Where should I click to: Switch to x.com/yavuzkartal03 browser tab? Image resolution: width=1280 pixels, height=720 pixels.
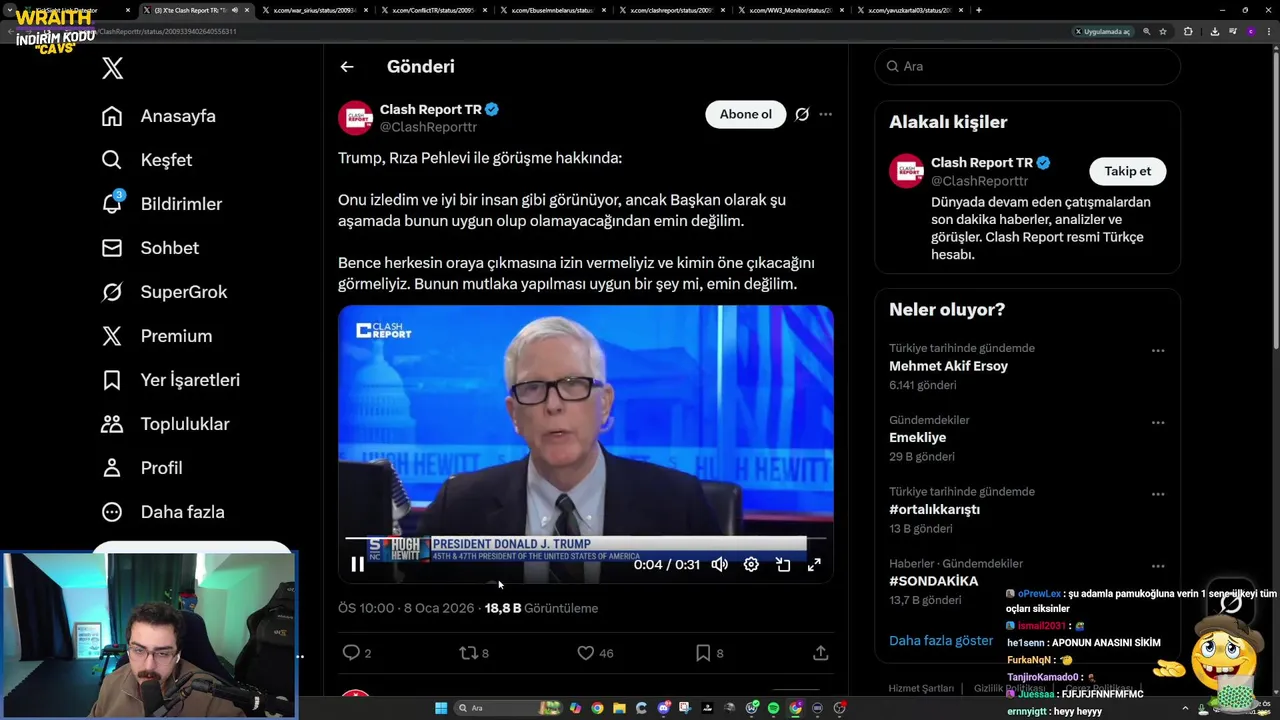click(908, 10)
